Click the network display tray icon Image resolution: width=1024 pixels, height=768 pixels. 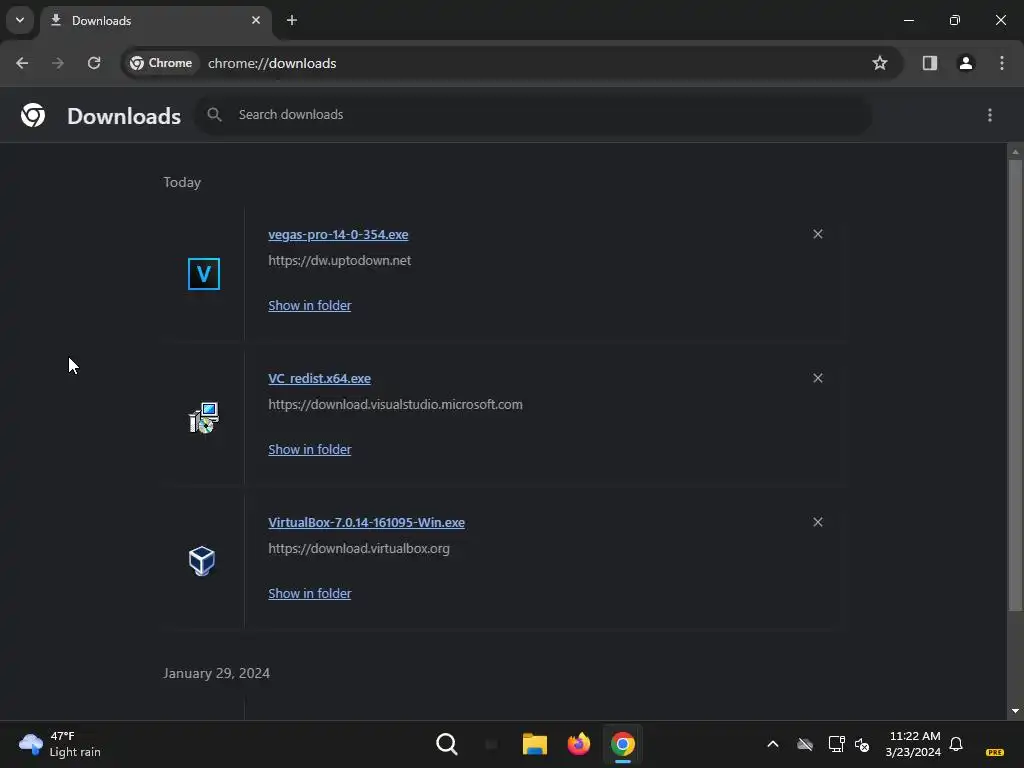[836, 744]
